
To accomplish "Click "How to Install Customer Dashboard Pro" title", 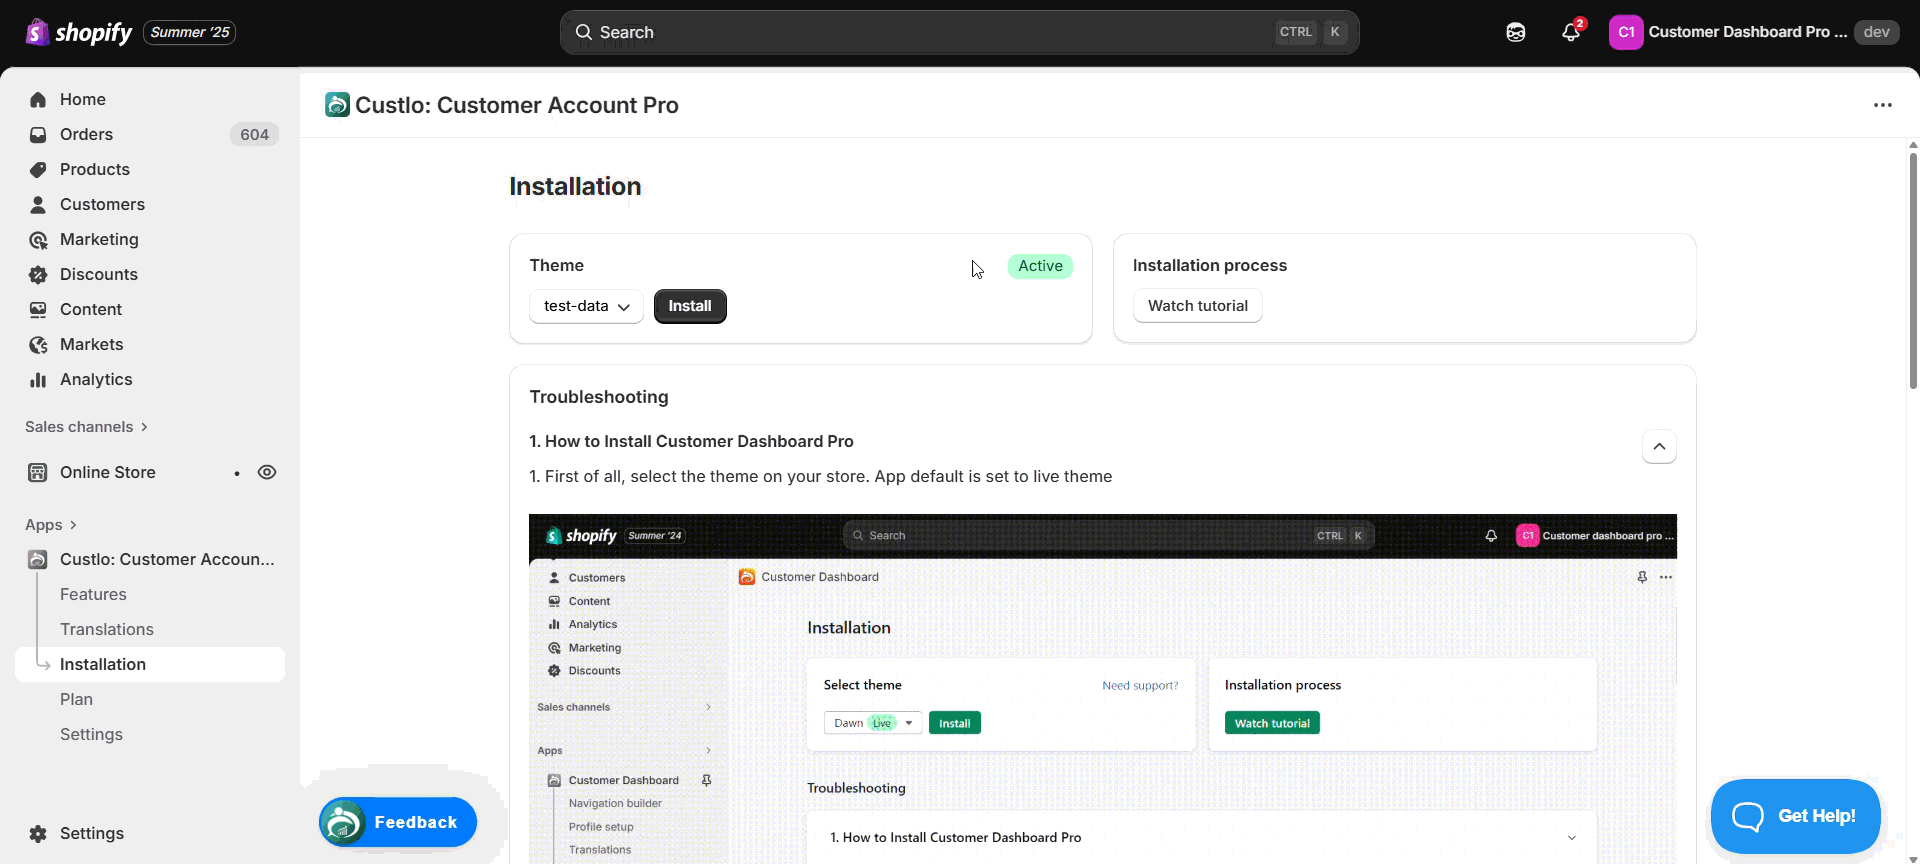I will coord(699,441).
